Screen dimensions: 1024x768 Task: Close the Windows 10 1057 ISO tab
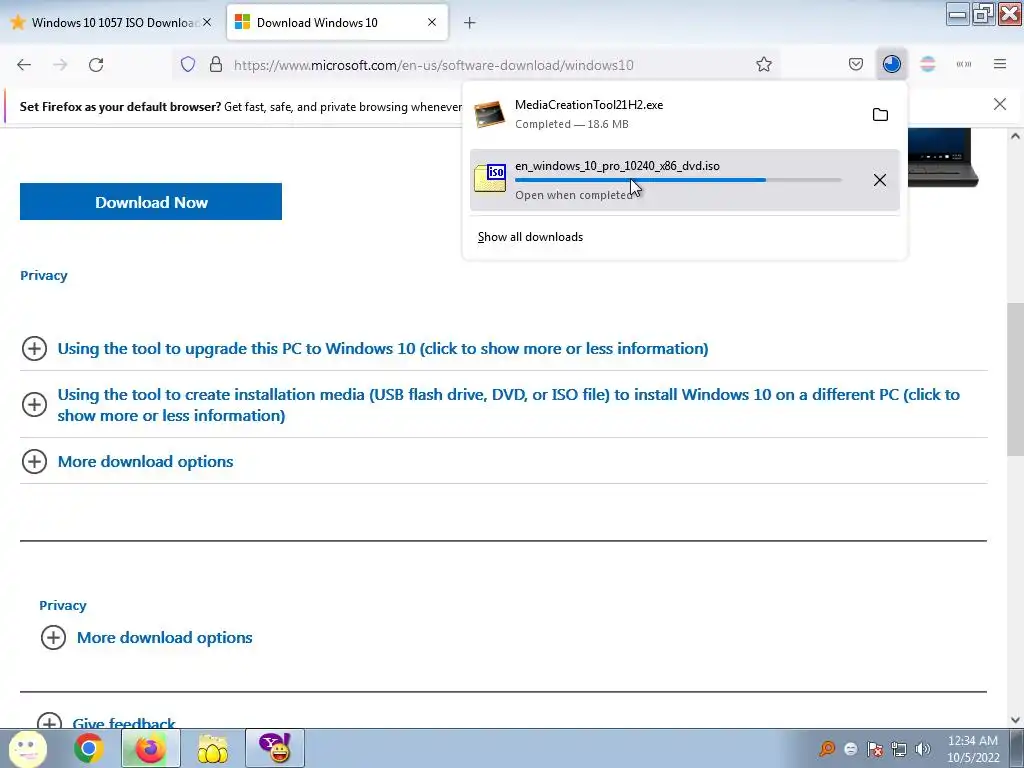(x=207, y=22)
